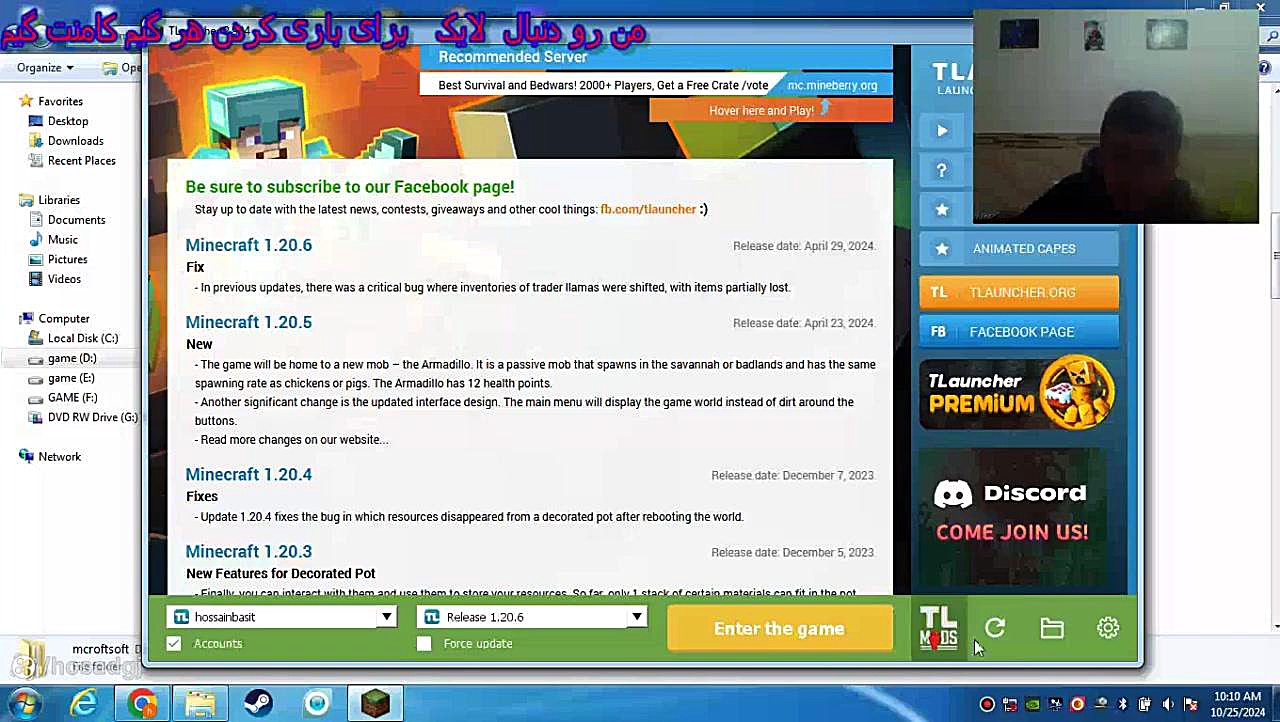
Task: Select GAME (F:) drive in Explorer
Action: click(72, 398)
